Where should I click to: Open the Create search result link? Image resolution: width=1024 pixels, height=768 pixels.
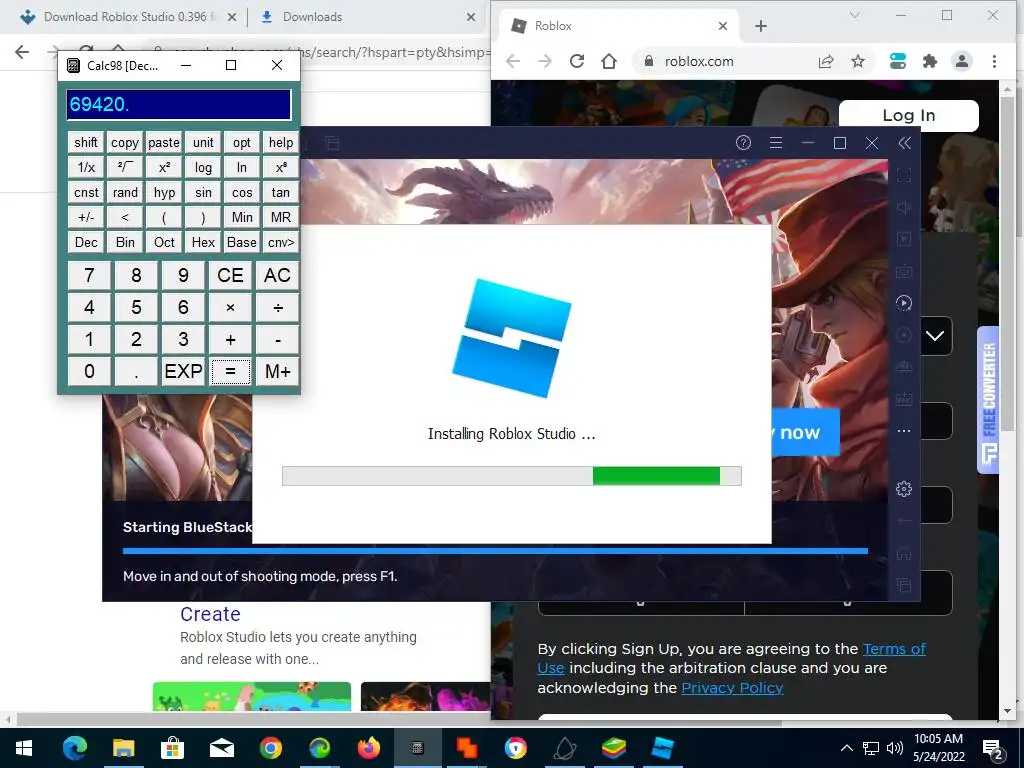pyautogui.click(x=210, y=614)
